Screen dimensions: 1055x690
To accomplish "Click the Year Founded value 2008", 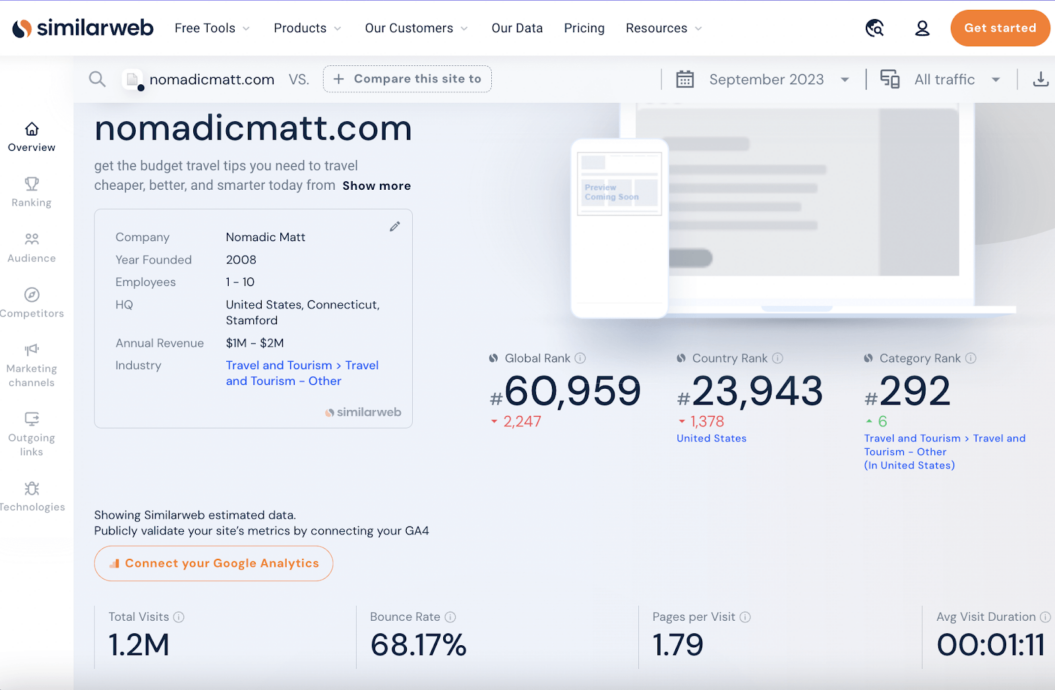I will (x=241, y=260).
